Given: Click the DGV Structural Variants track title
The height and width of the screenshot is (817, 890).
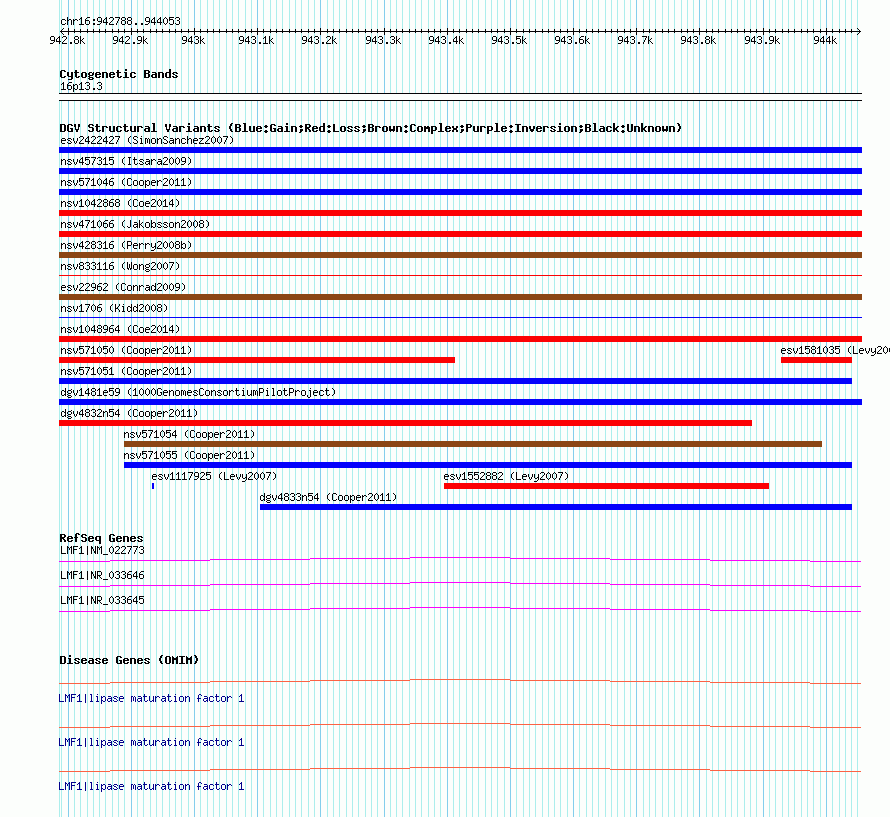Looking at the screenshot, I should [371, 128].
